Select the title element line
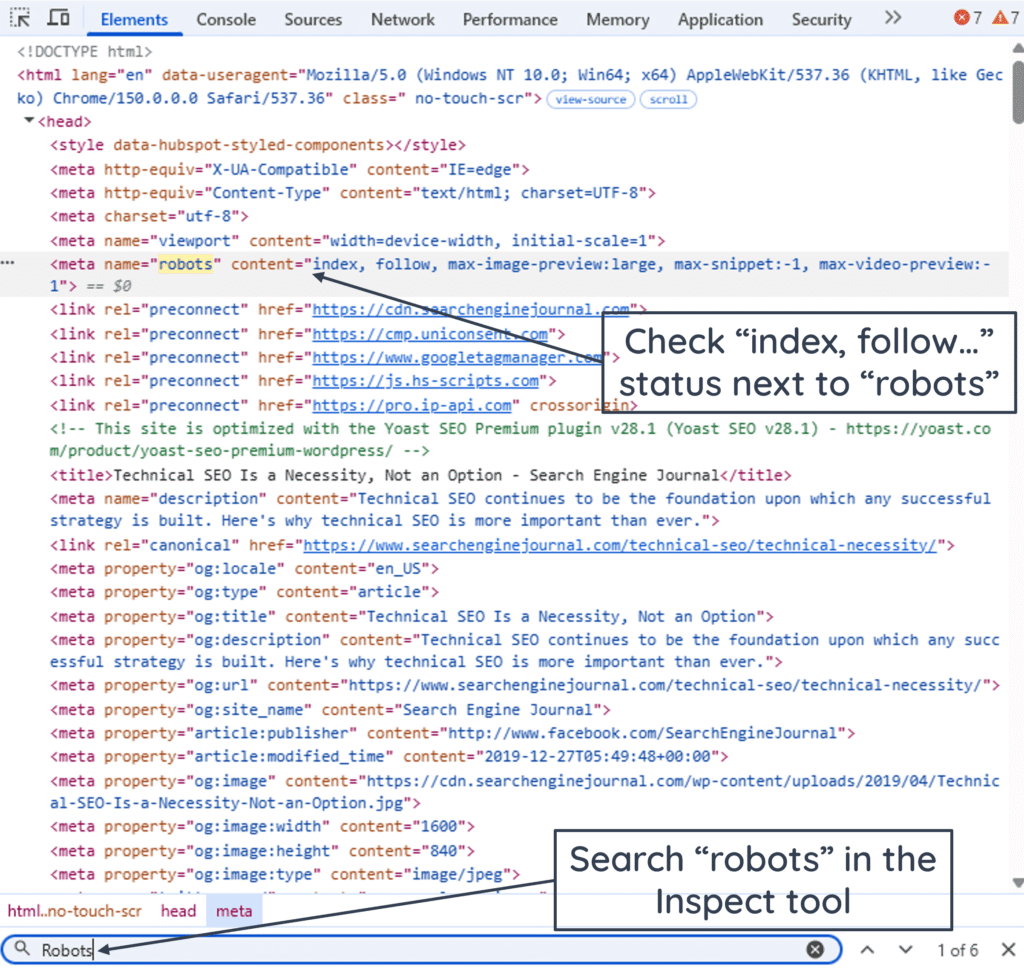 click(421, 475)
